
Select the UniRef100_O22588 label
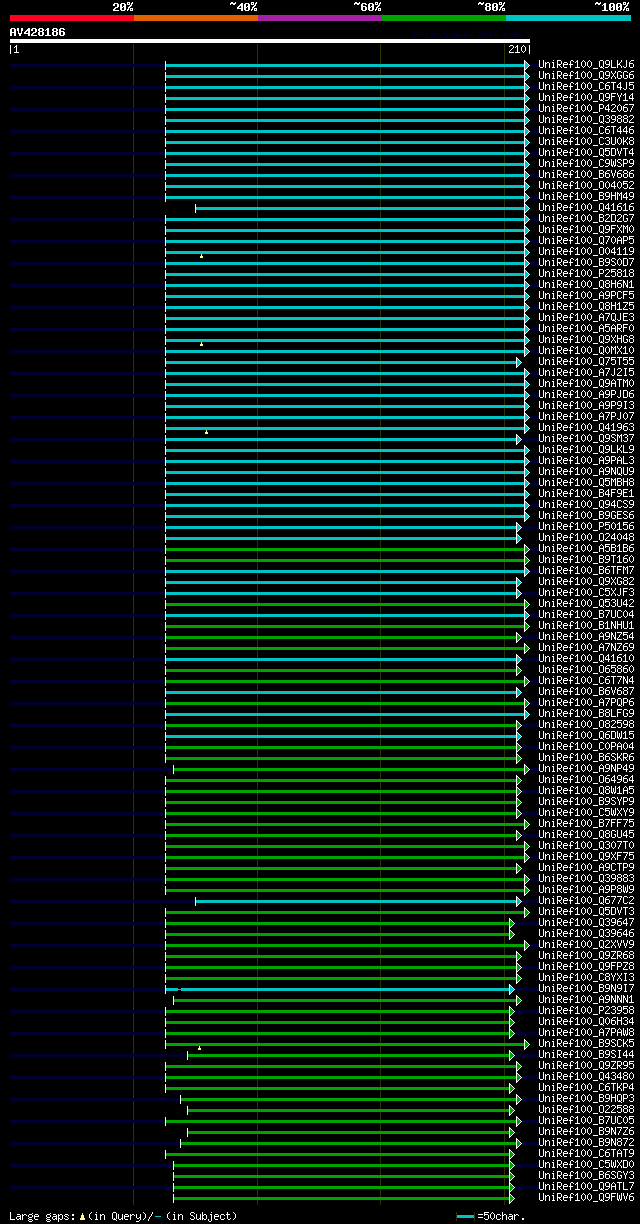coord(586,1110)
